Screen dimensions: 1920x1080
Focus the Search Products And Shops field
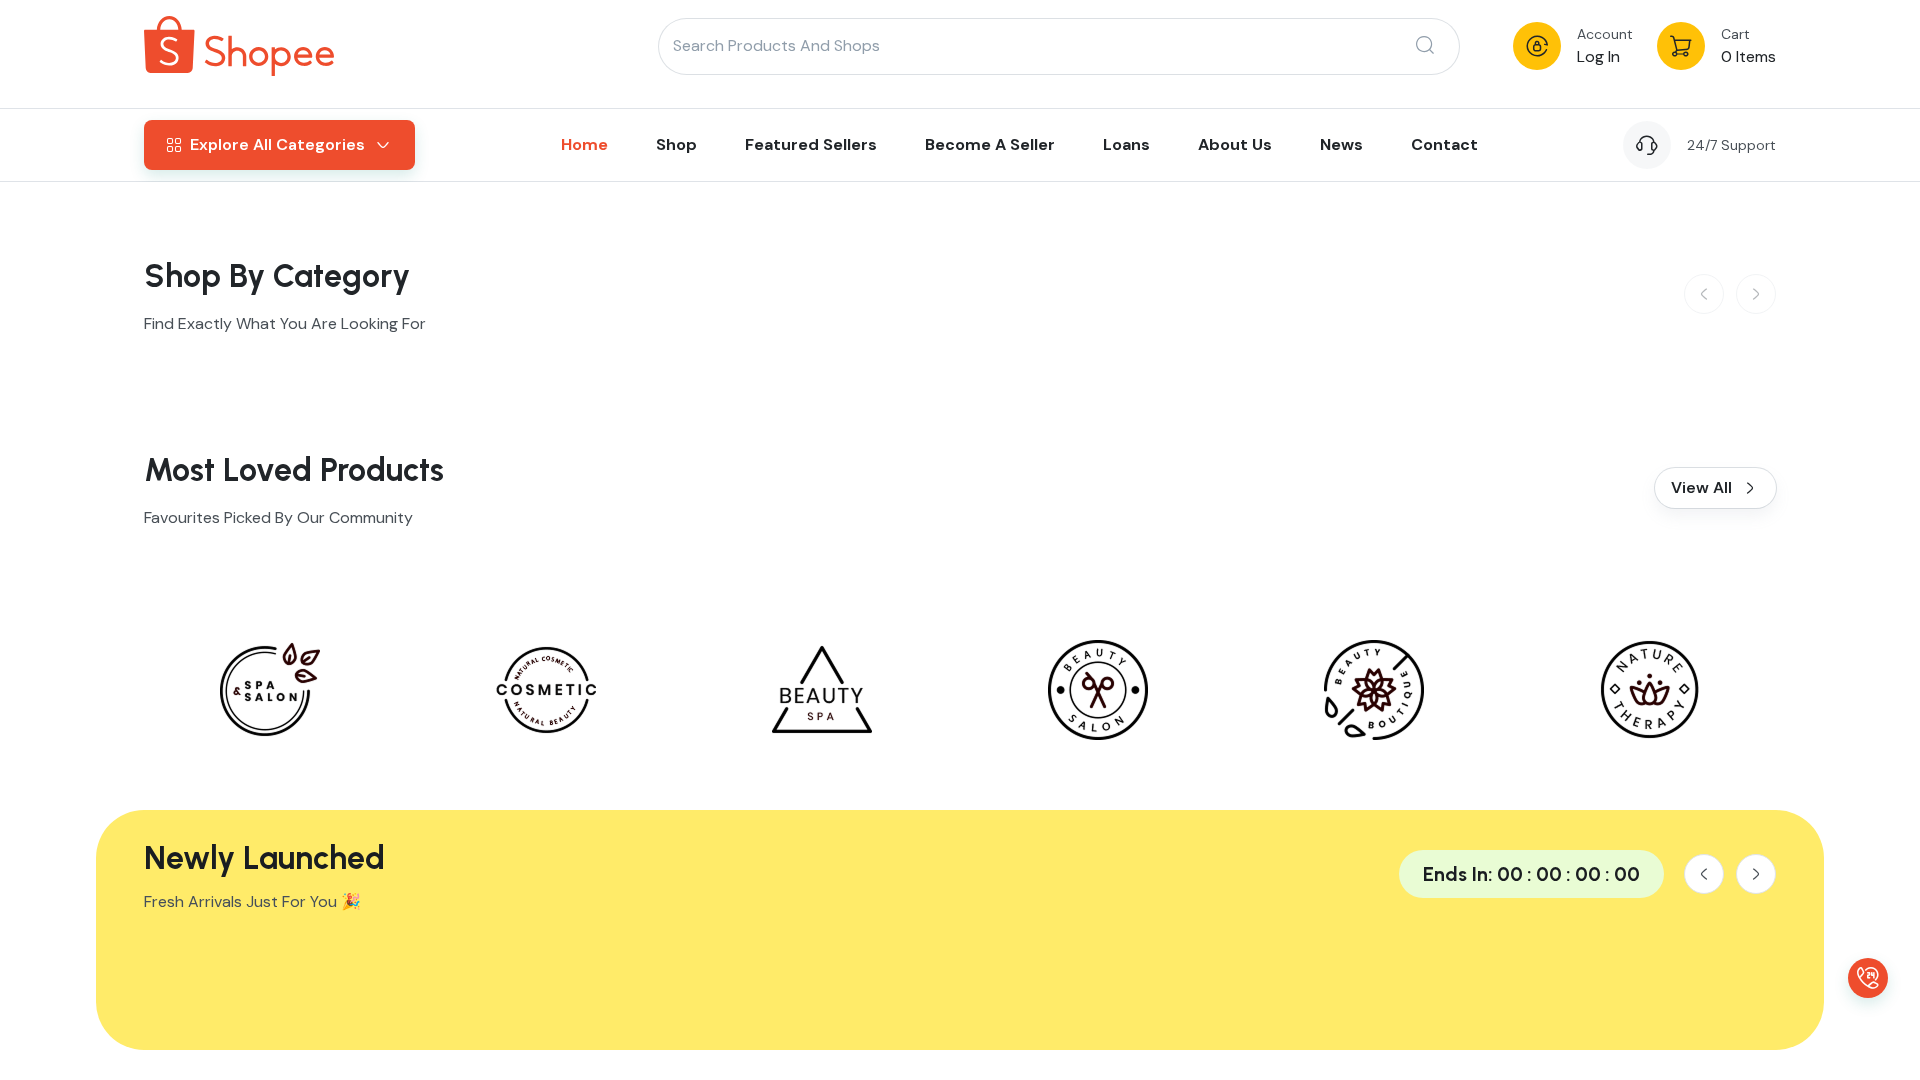click(1059, 46)
